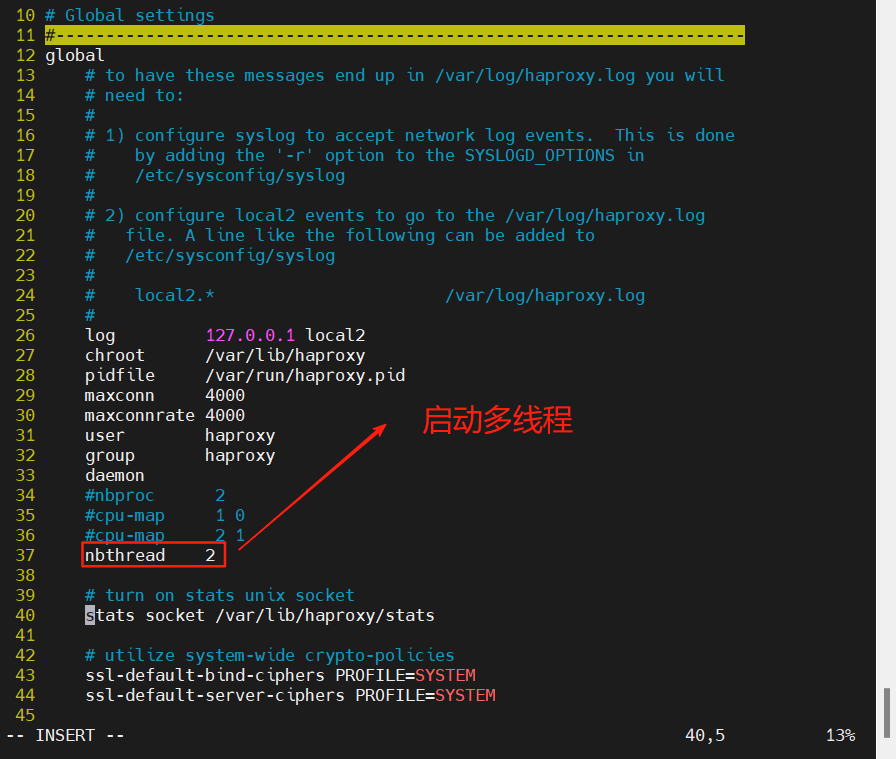Click the commented '#nbproc' directive
896x759 pixels.
[x=119, y=496]
